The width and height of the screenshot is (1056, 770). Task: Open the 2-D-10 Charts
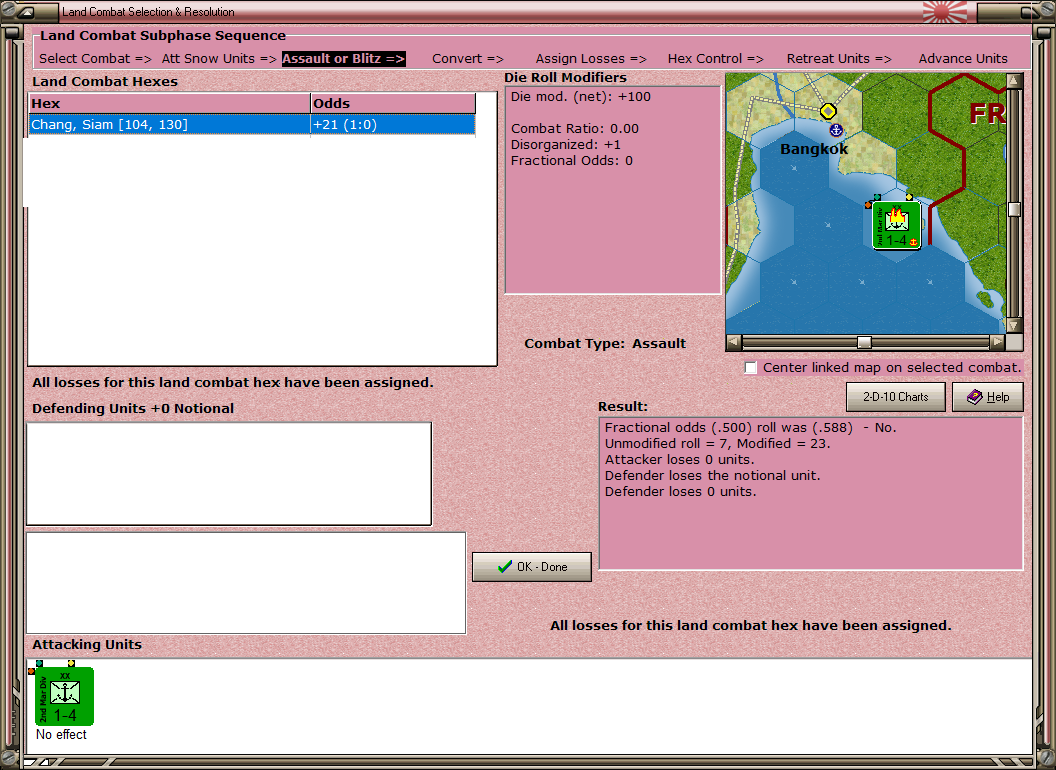click(x=896, y=397)
